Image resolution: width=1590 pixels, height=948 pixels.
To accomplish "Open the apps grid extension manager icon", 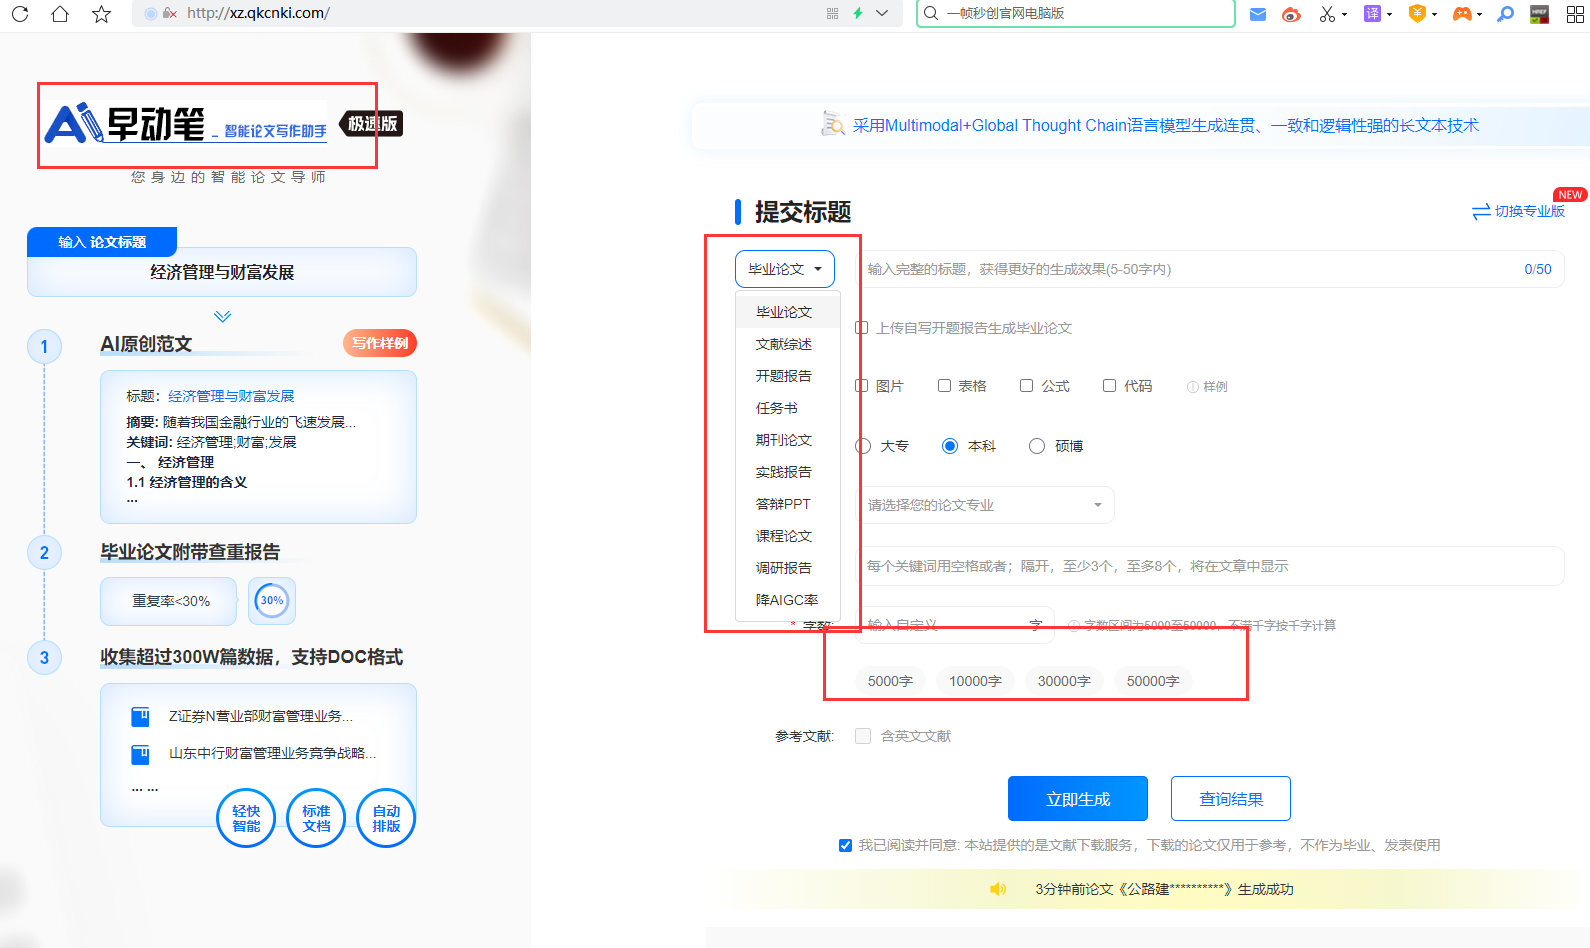I will coord(1575,14).
